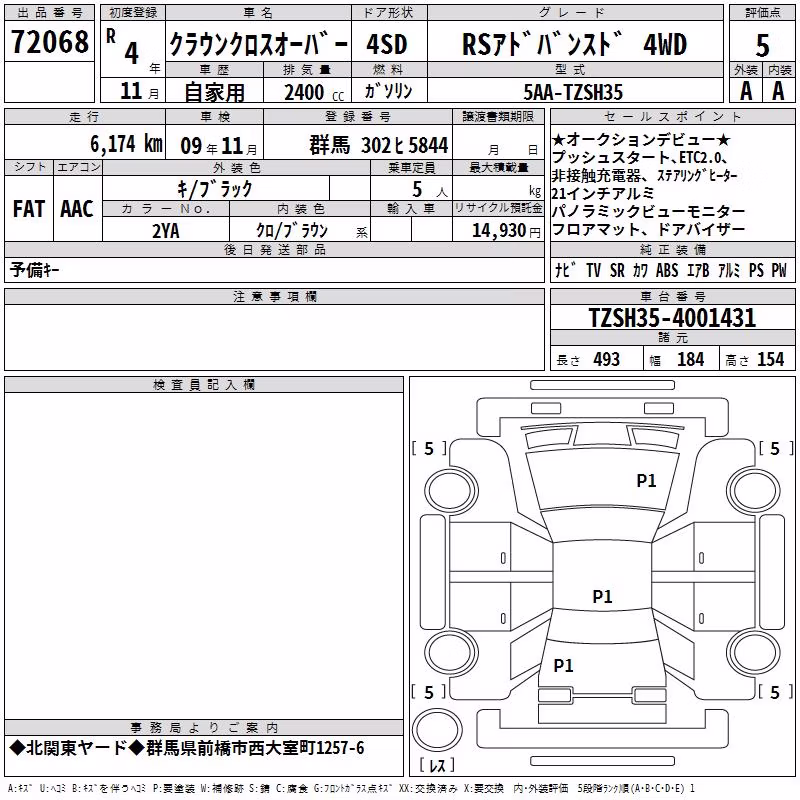Click model code 5AA-TZSH35

(x=573, y=92)
